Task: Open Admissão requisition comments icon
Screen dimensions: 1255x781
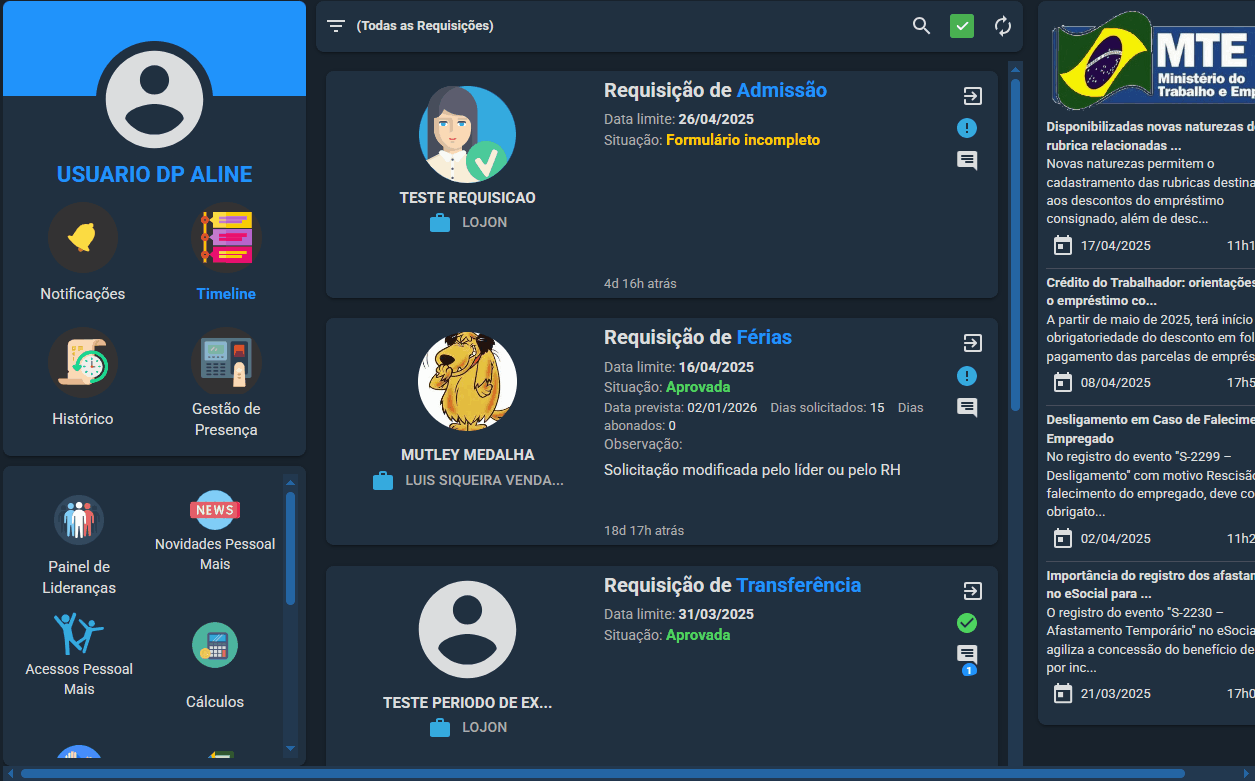Action: [967, 160]
